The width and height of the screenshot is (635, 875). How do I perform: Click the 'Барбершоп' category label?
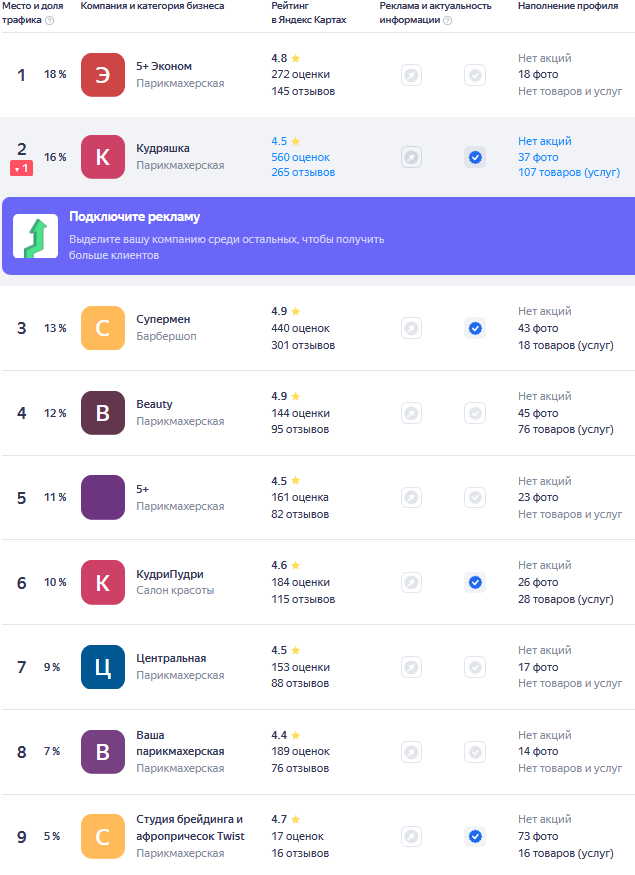point(166,336)
